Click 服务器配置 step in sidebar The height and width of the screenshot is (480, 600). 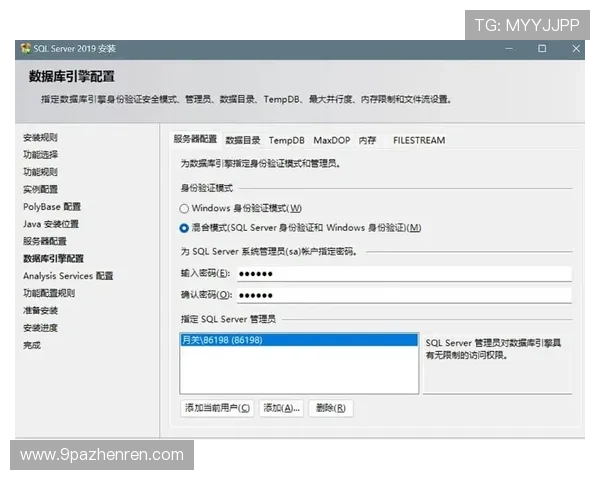(44, 241)
